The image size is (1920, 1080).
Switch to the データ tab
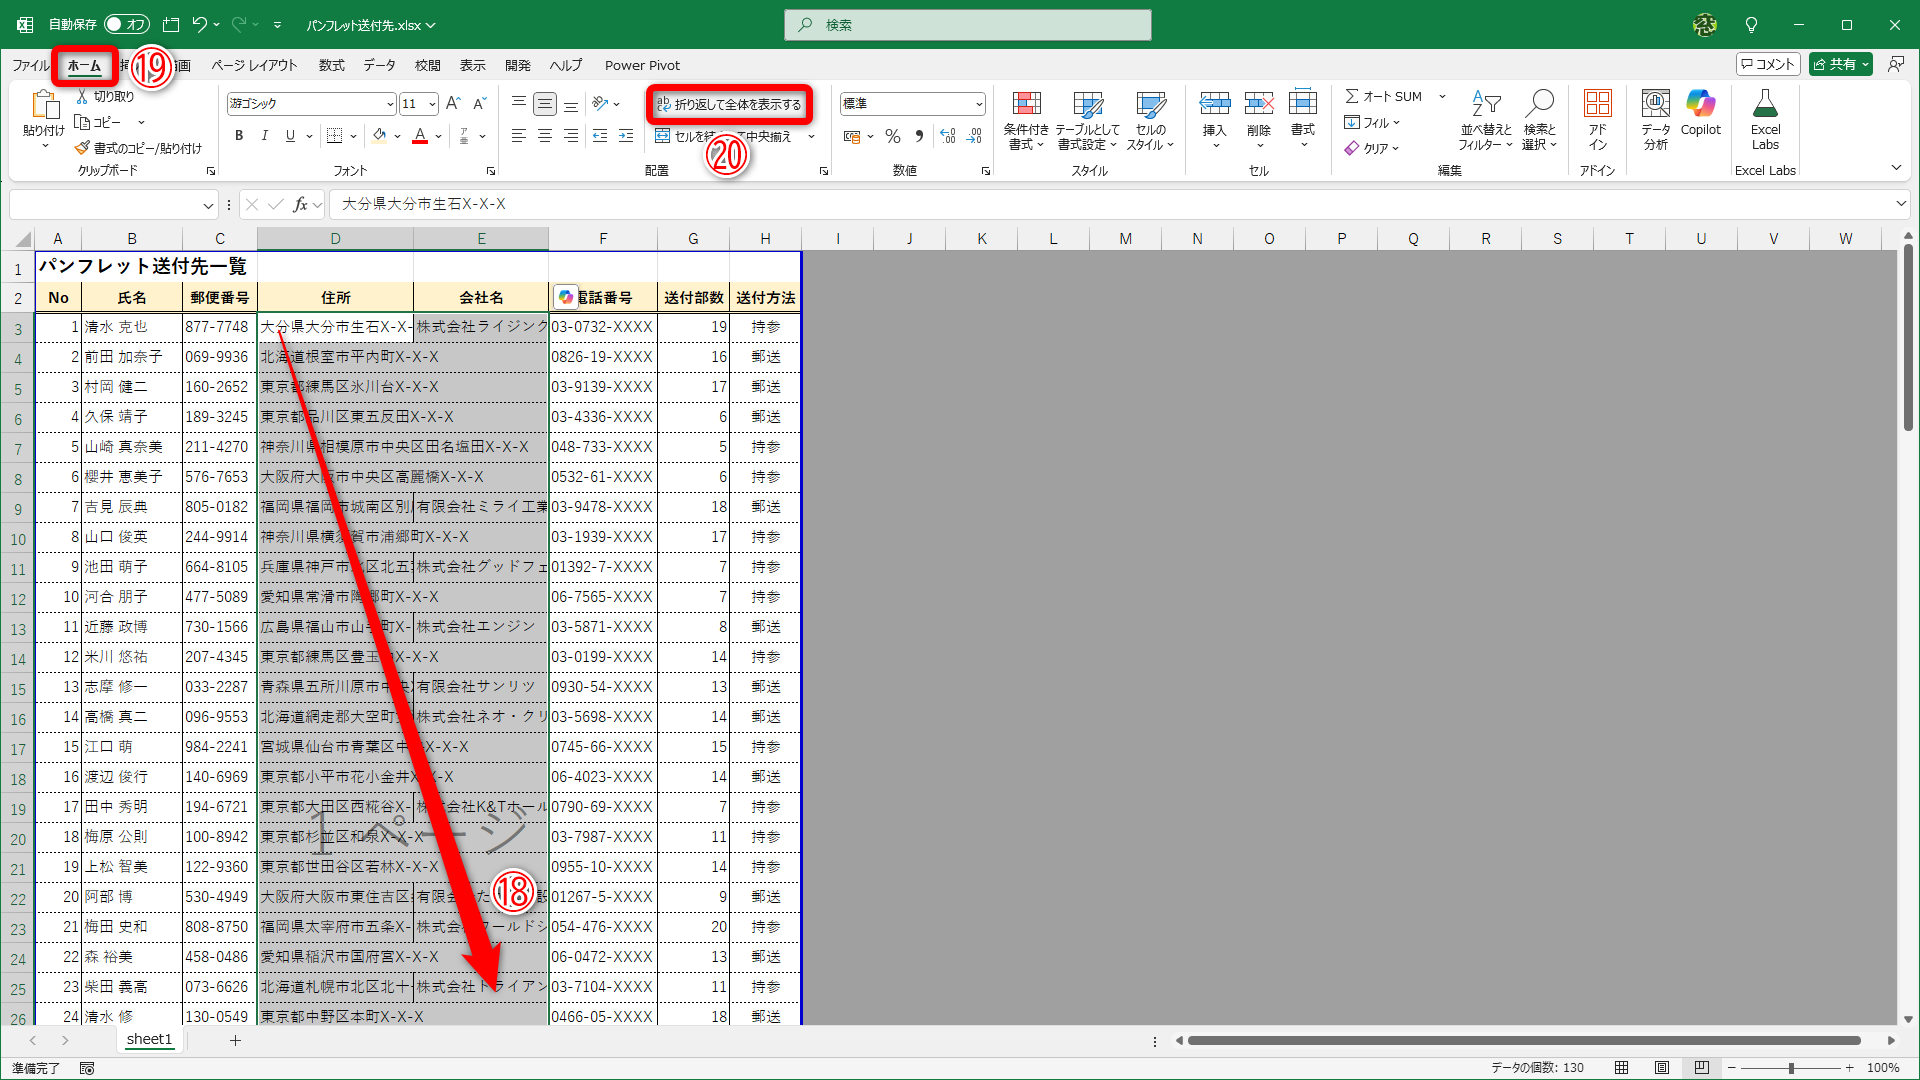coord(379,65)
